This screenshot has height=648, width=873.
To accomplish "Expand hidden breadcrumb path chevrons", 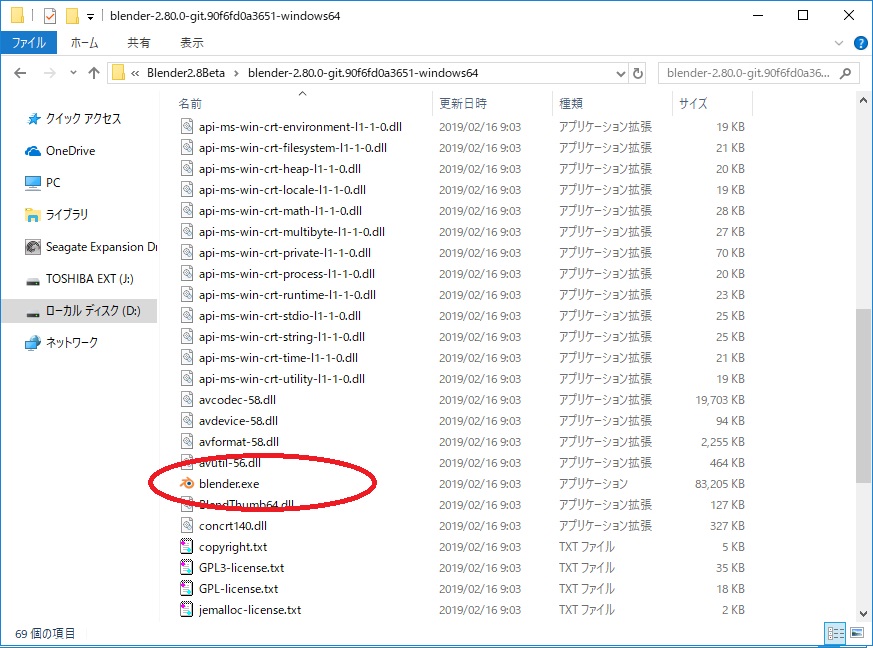I will (x=135, y=73).
